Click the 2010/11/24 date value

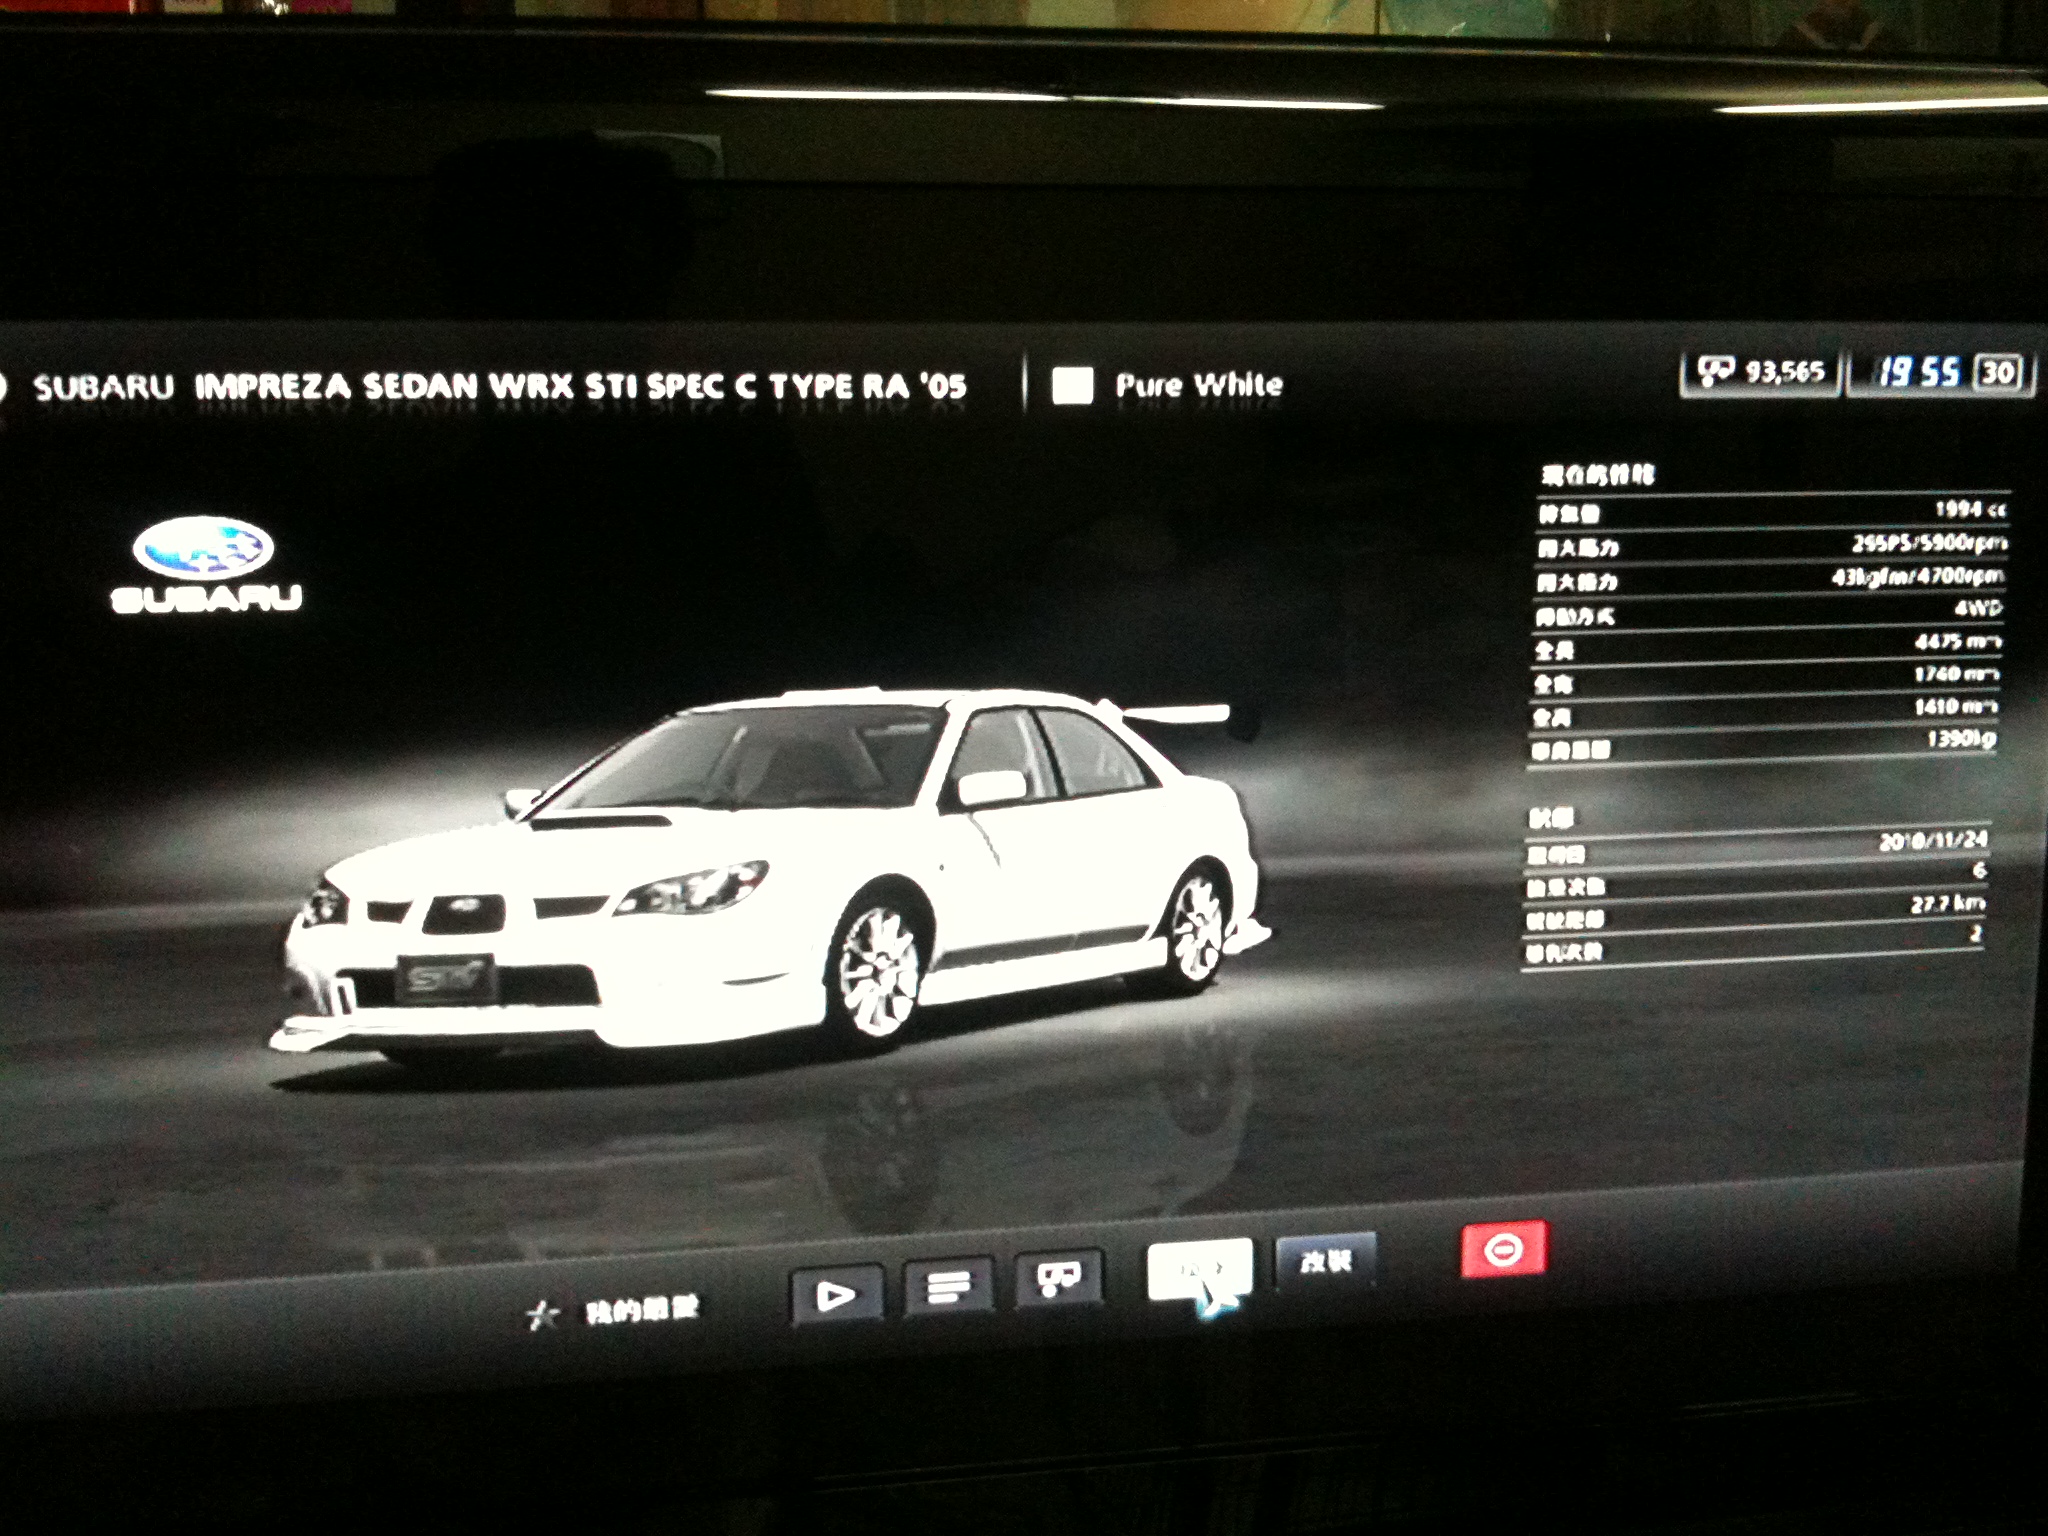coord(1933,841)
